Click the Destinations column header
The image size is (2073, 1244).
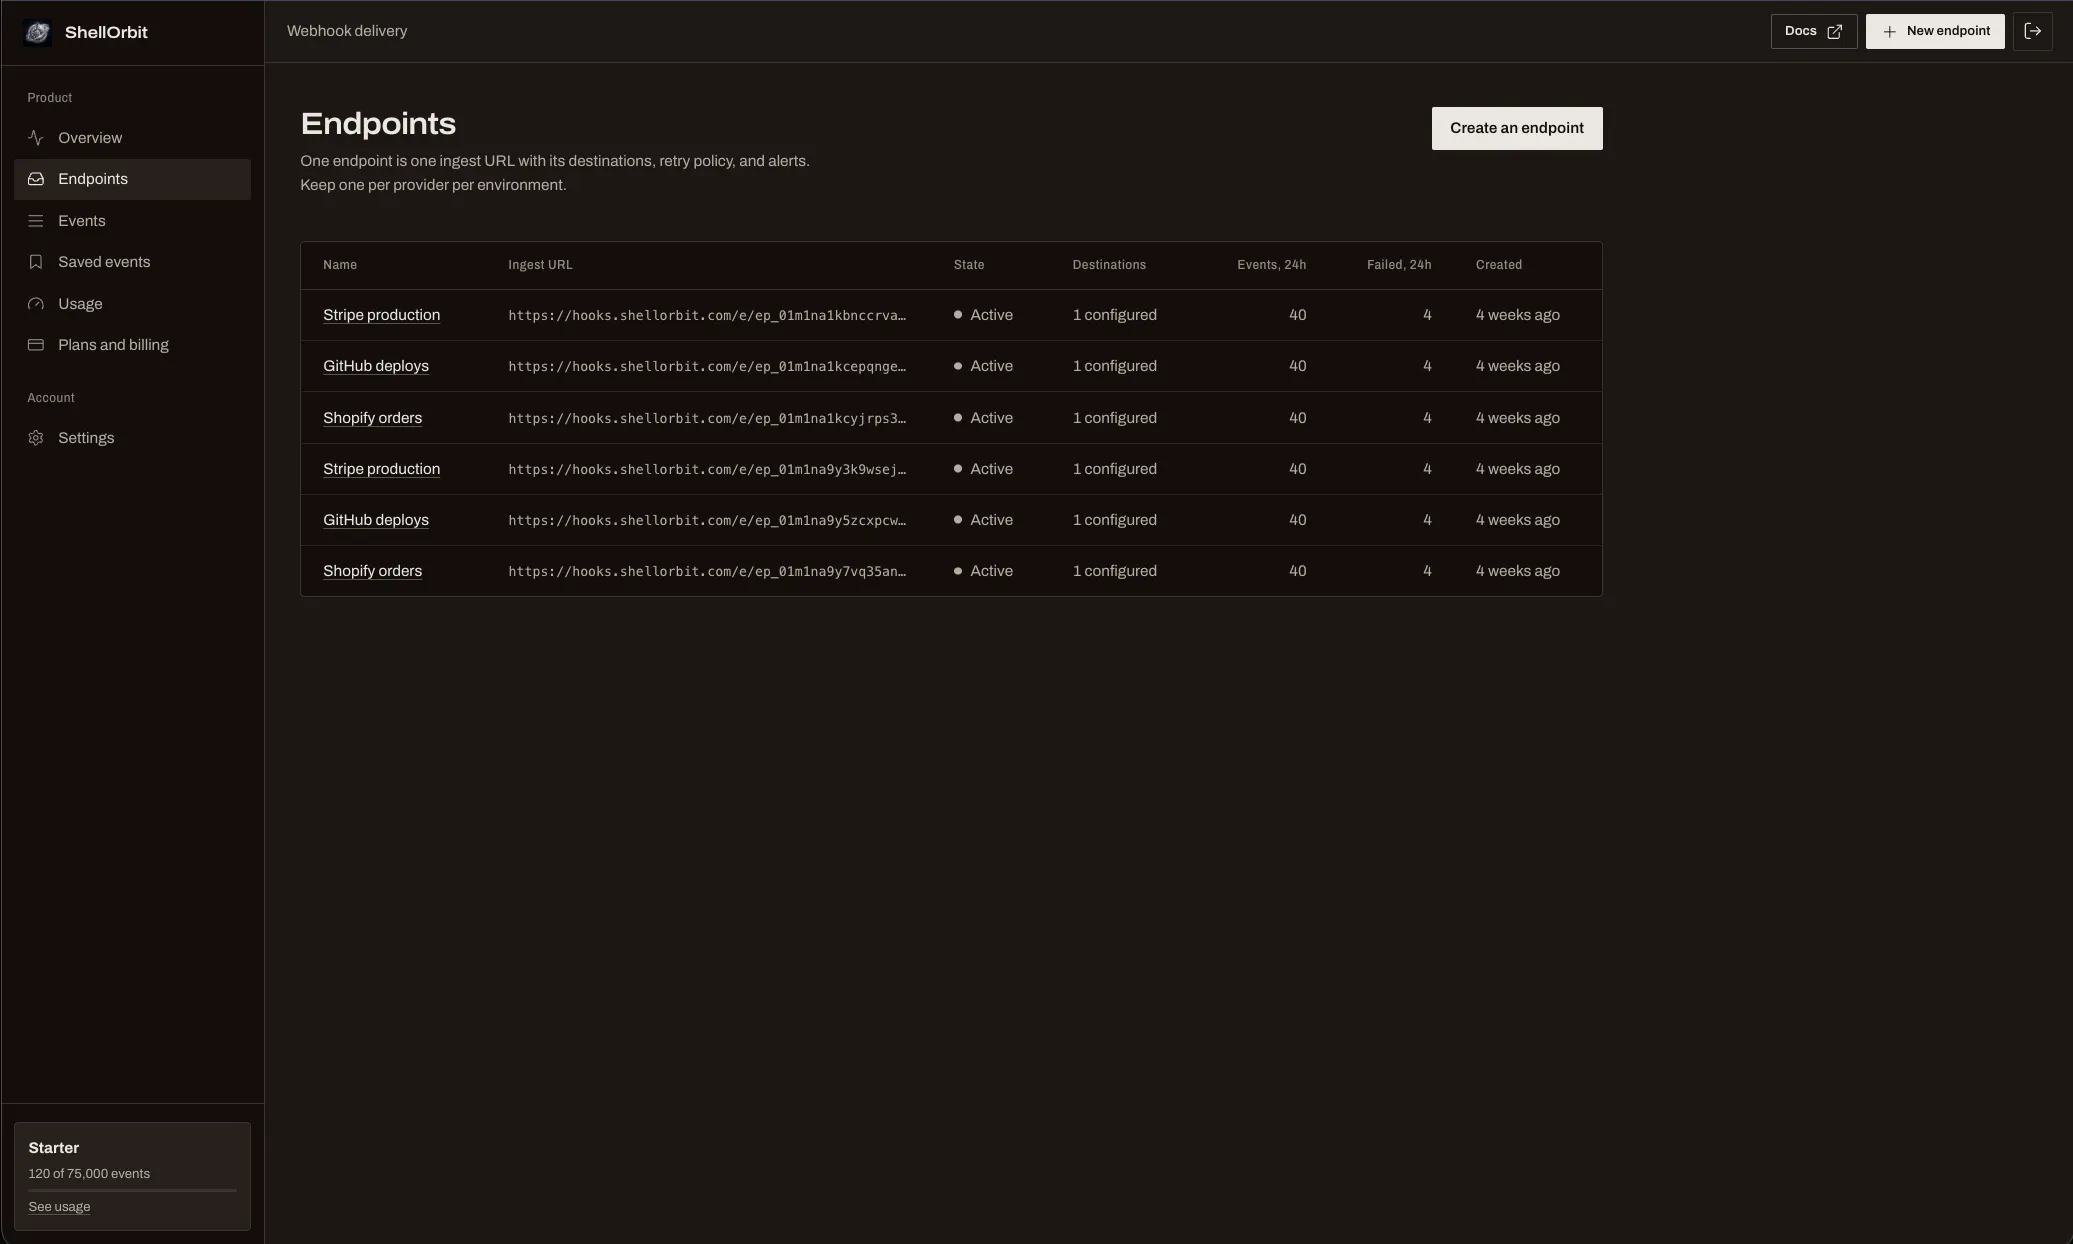(1109, 265)
